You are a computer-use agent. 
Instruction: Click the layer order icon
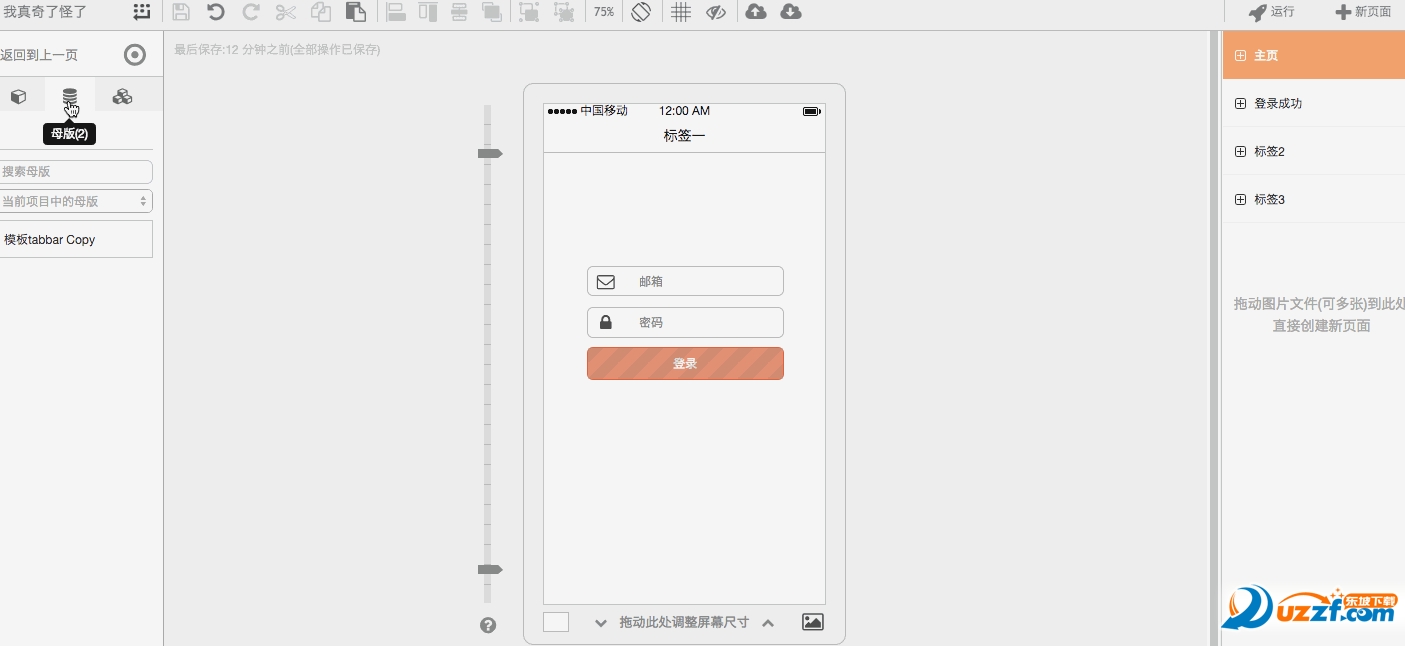point(491,12)
